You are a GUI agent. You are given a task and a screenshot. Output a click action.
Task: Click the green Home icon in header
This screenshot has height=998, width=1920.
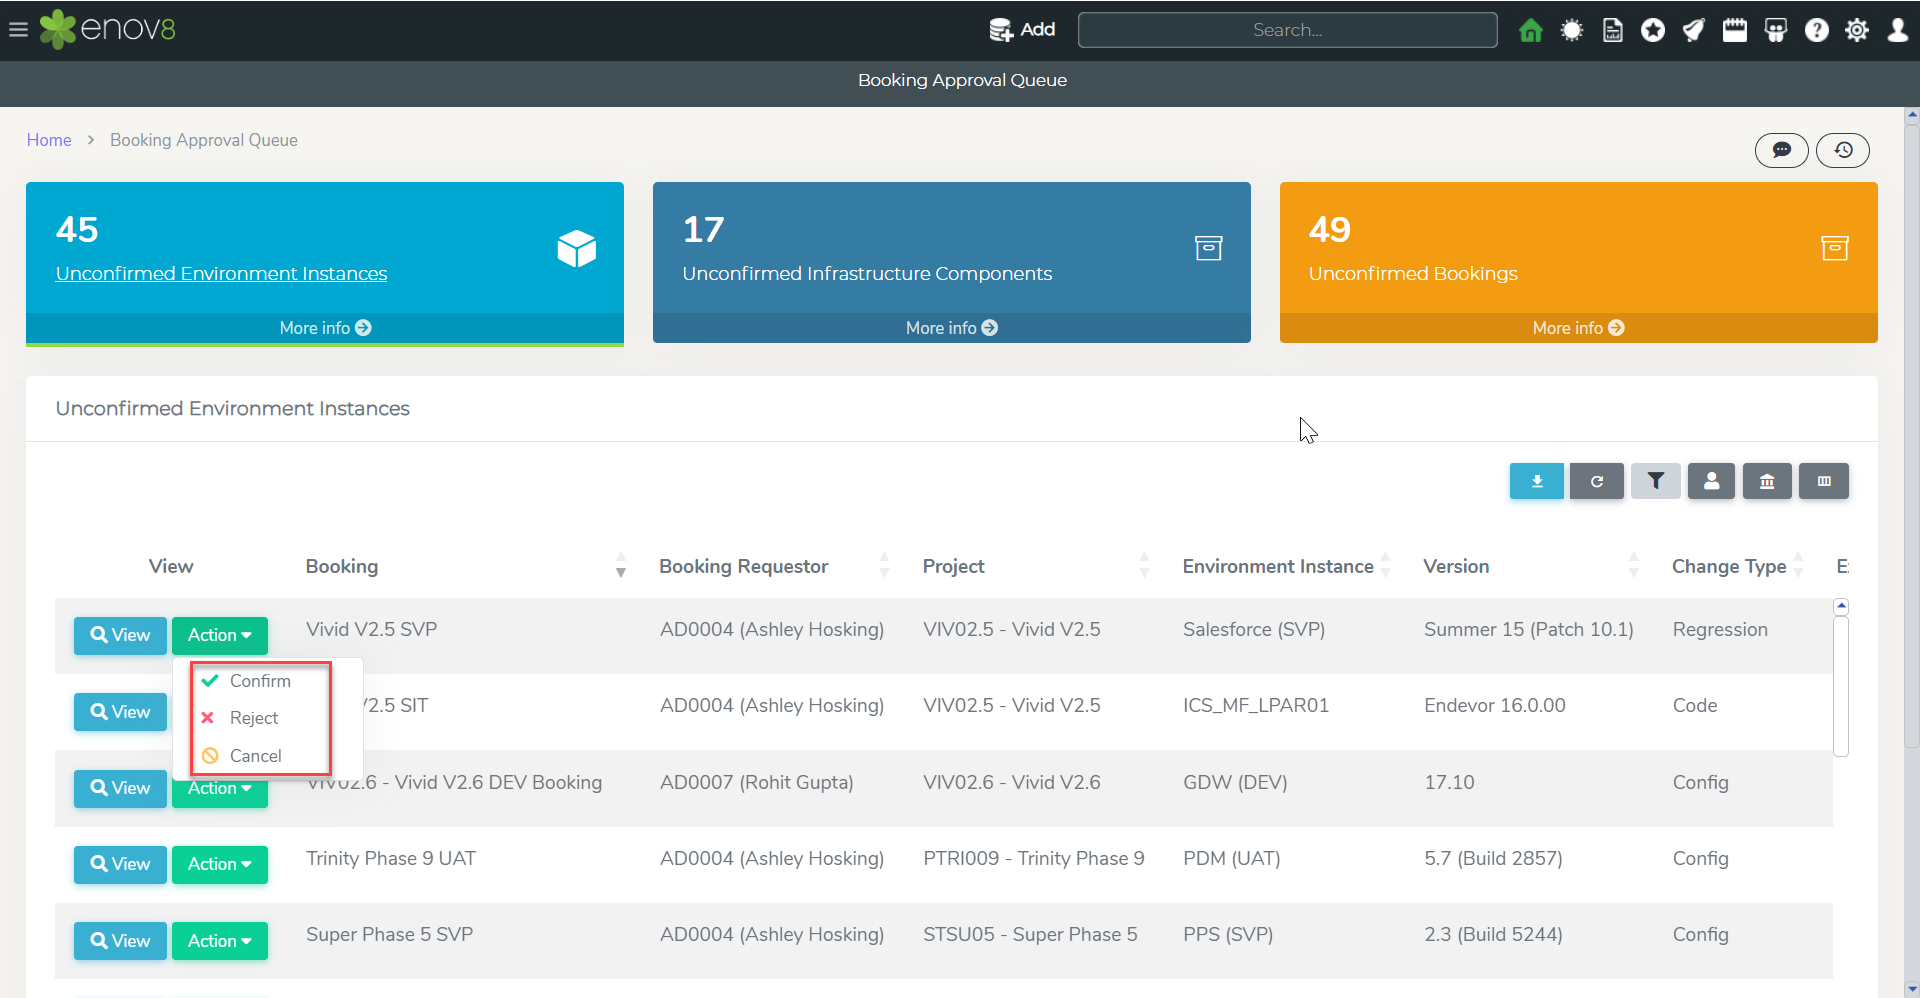point(1530,30)
